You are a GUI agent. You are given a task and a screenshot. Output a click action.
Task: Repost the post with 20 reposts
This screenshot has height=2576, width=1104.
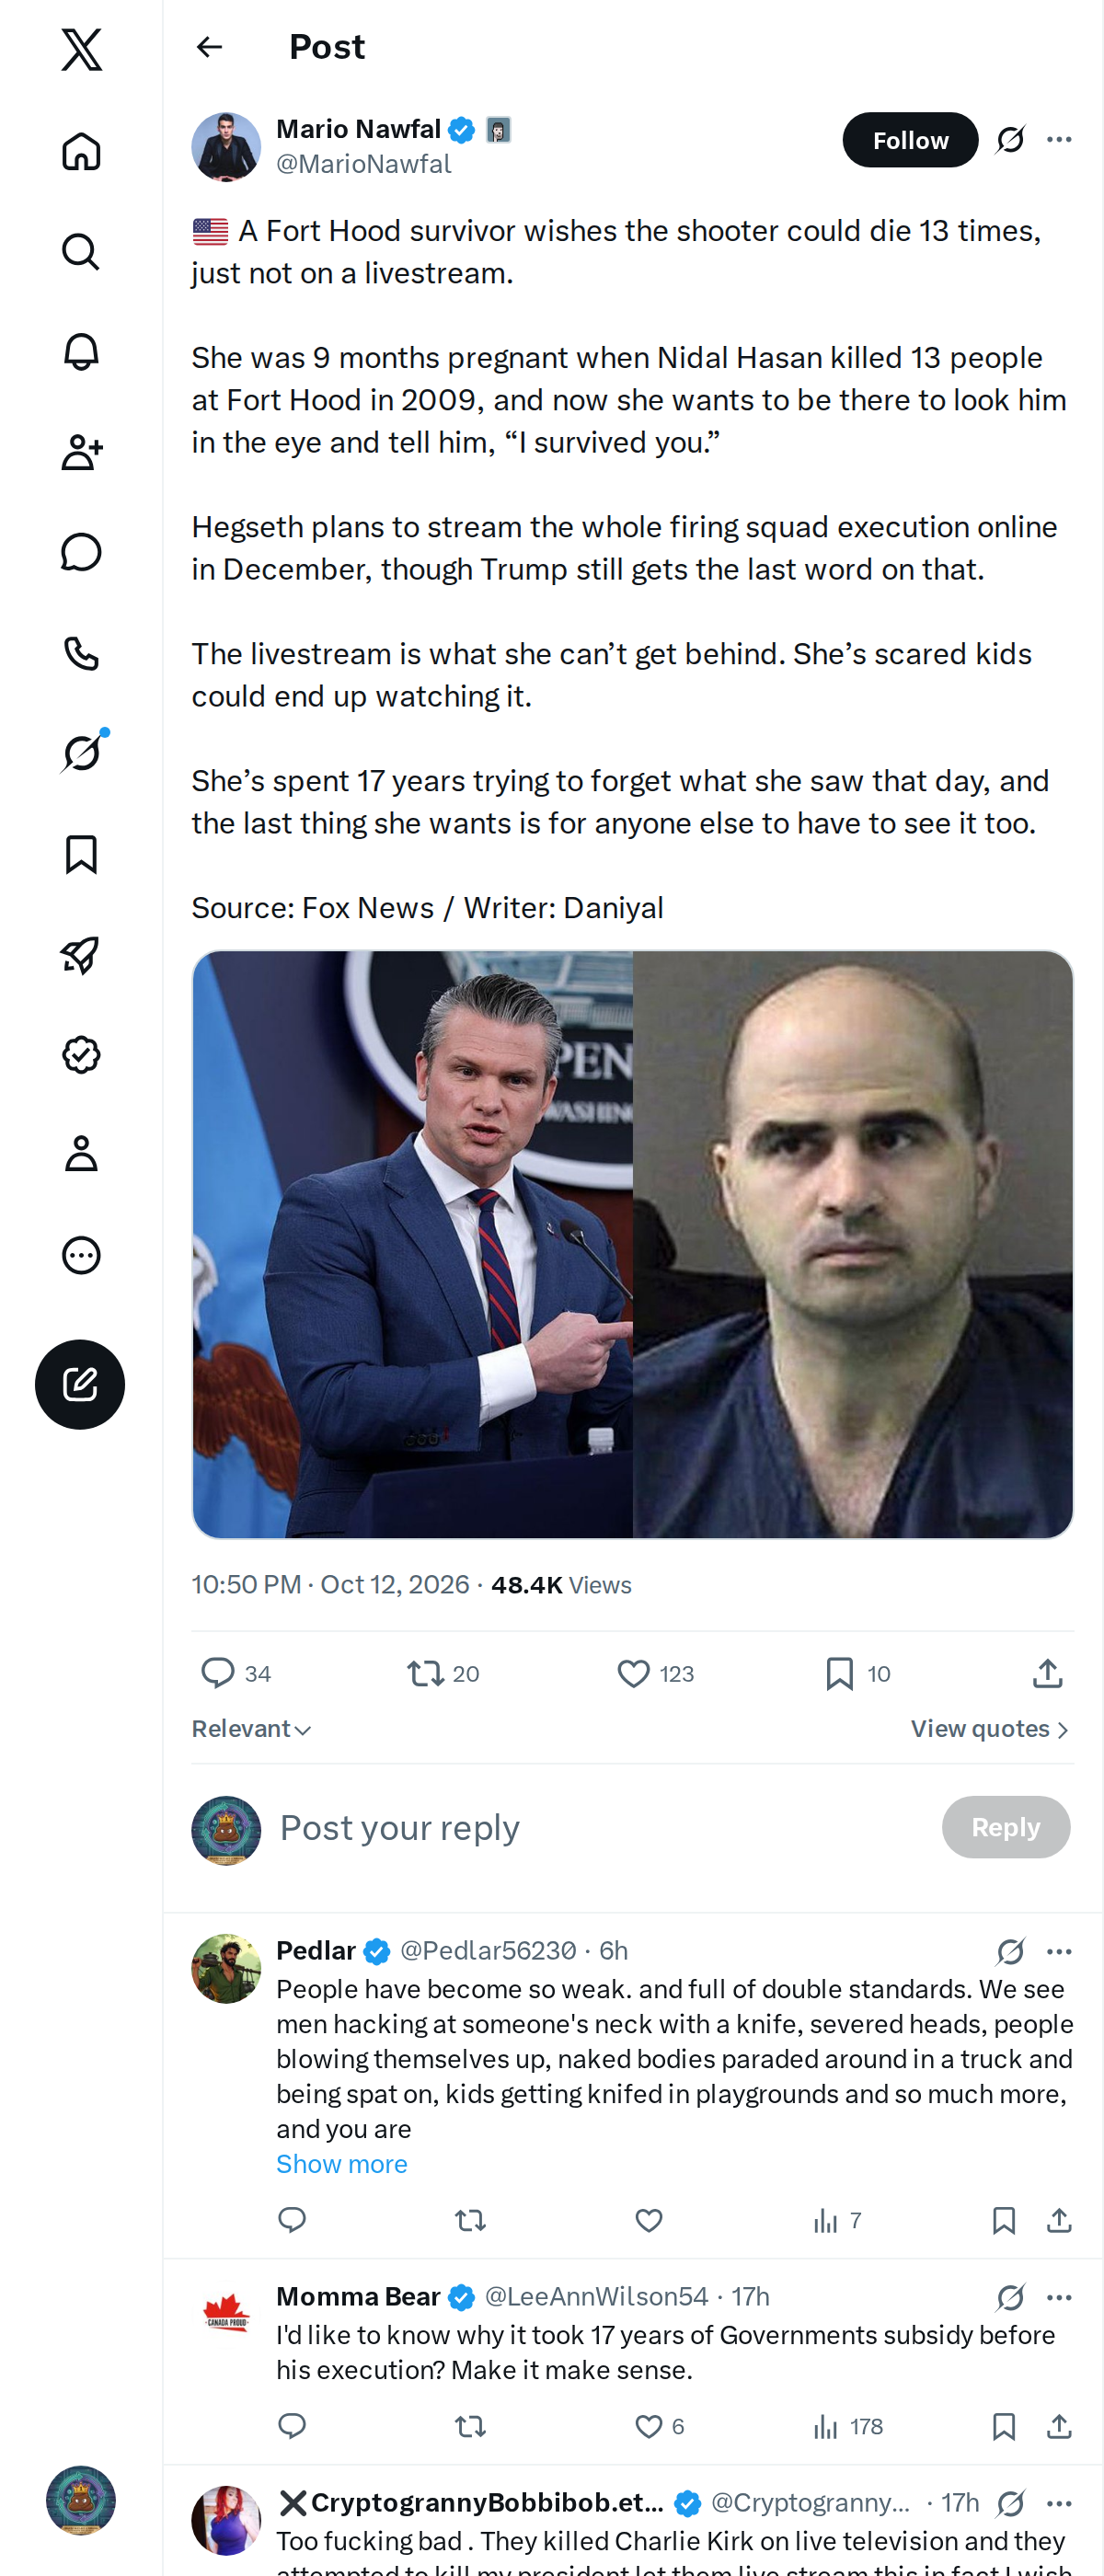click(443, 1673)
